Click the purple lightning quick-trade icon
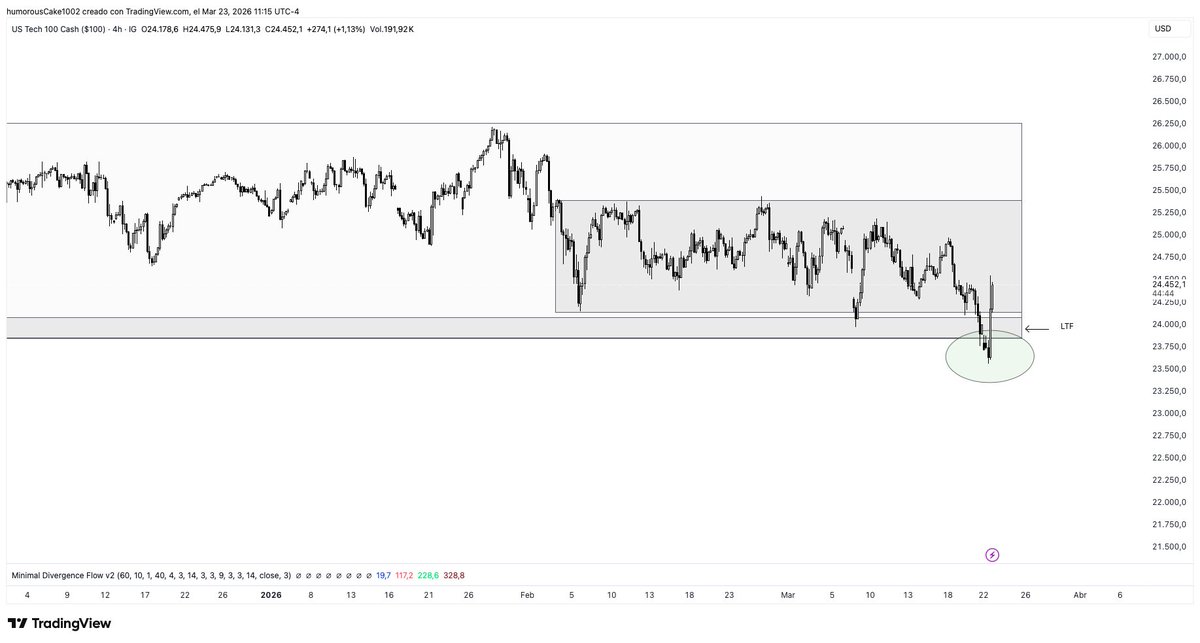Viewport: 1200px width, 643px height. tap(992, 554)
